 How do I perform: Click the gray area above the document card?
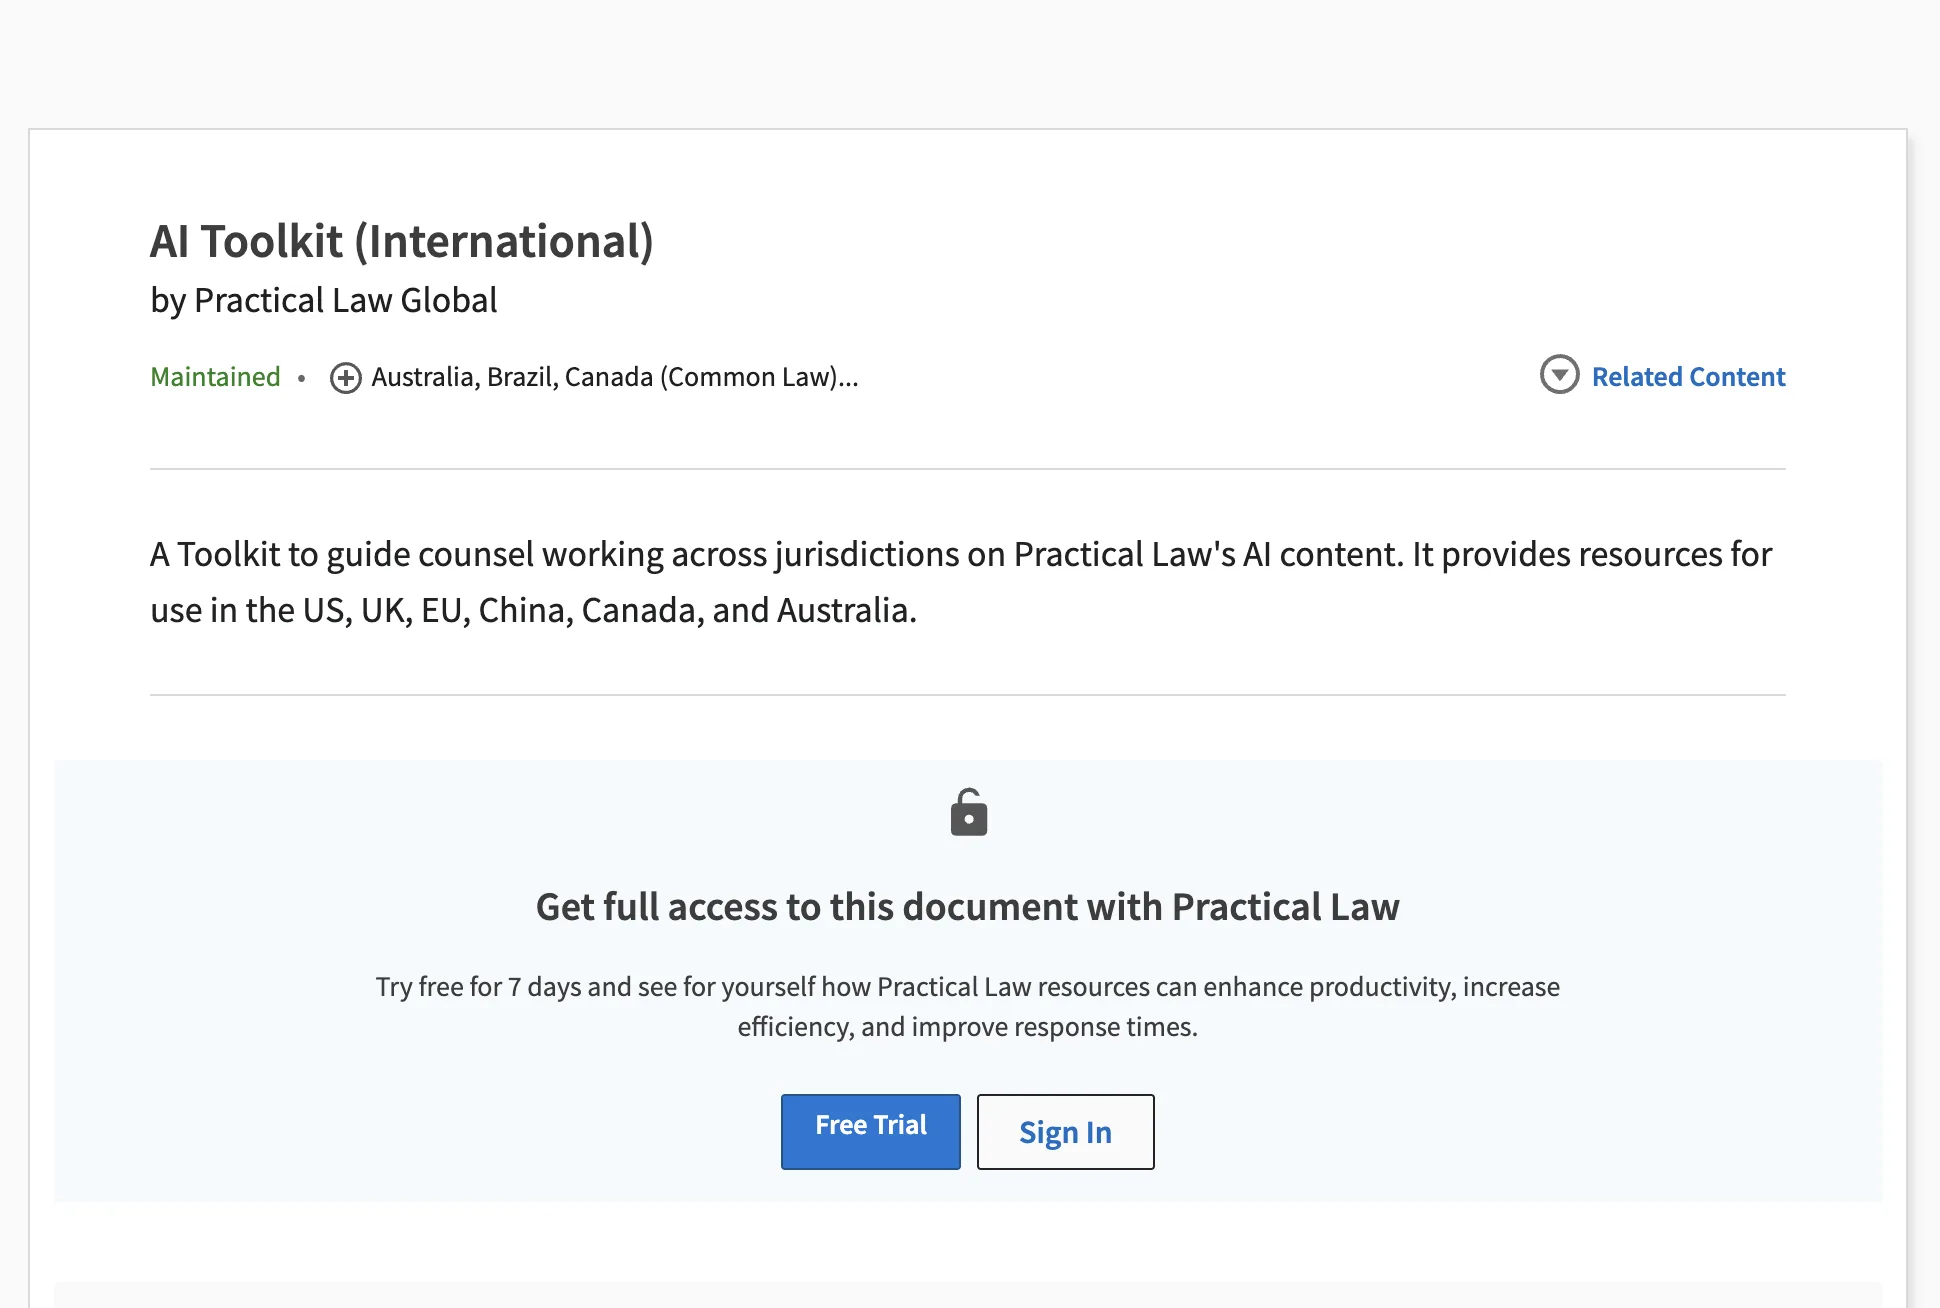point(967,60)
